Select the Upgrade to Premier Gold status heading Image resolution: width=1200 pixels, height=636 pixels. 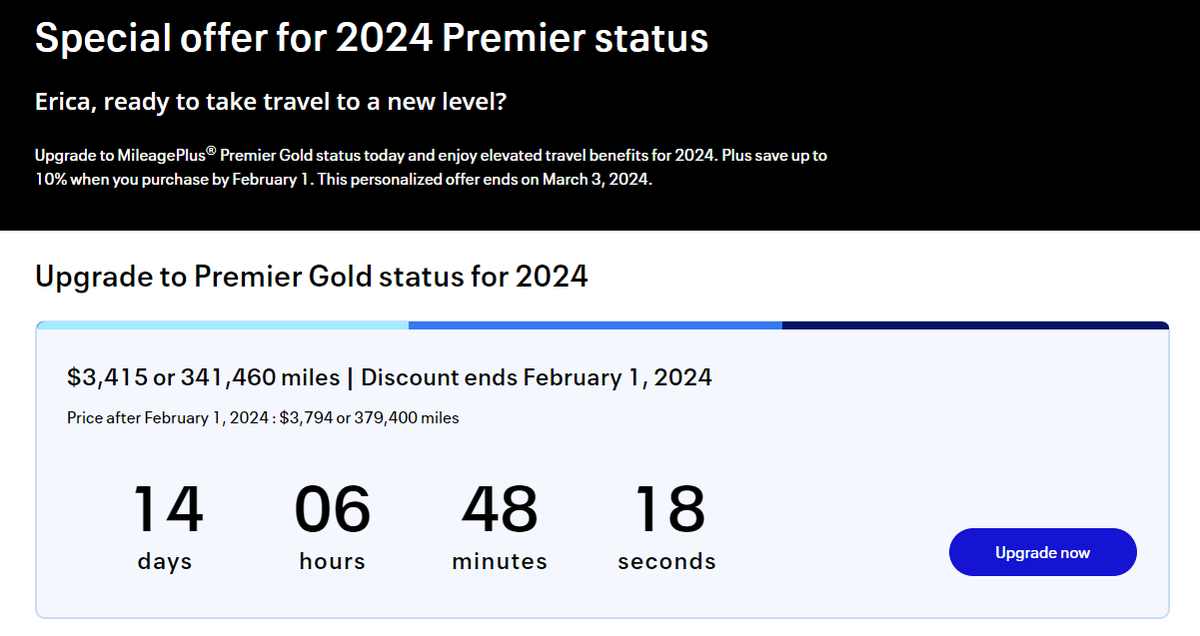tap(312, 276)
